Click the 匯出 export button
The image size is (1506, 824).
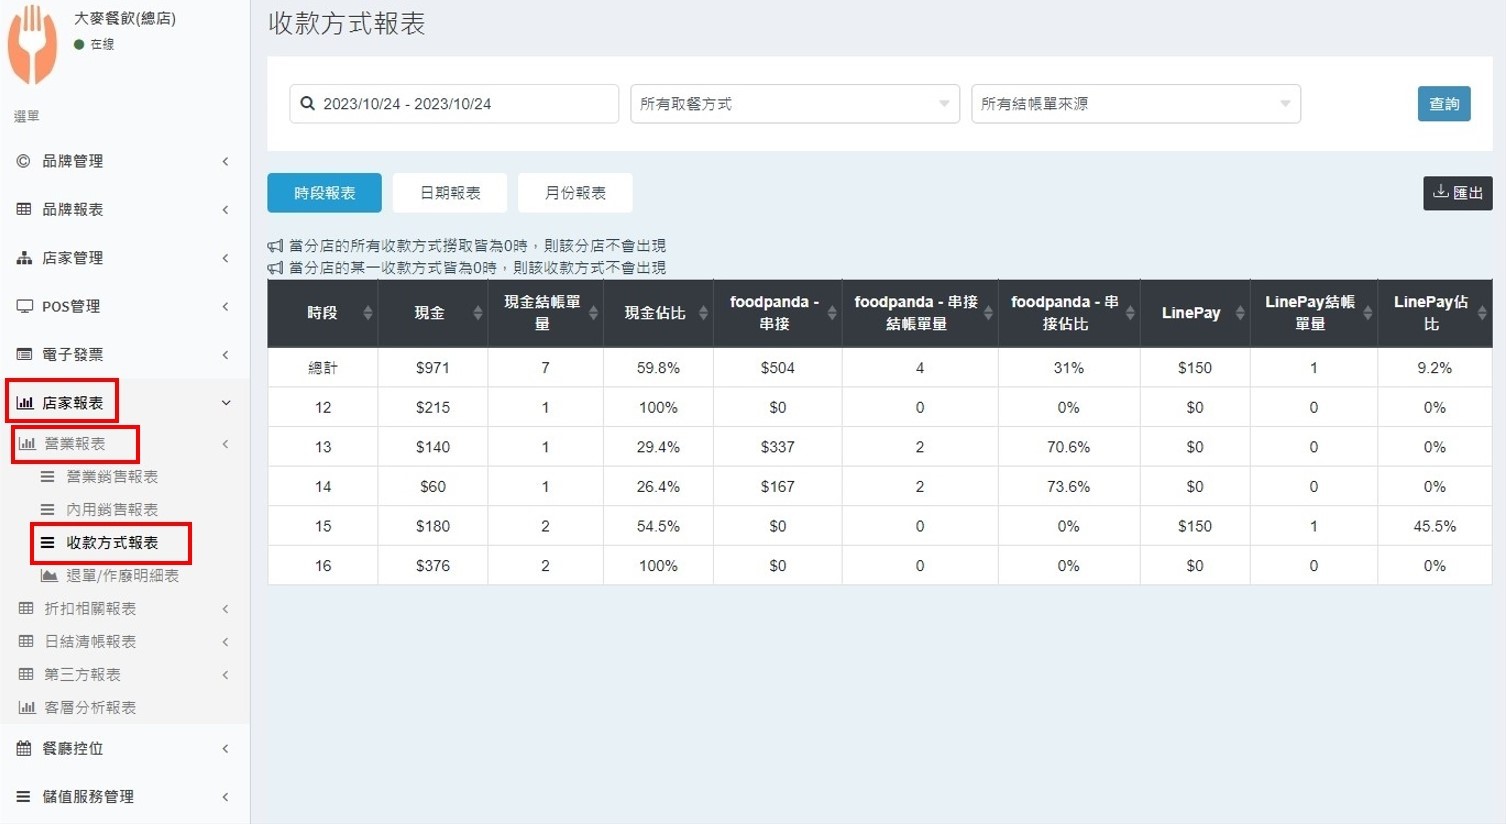click(x=1457, y=193)
